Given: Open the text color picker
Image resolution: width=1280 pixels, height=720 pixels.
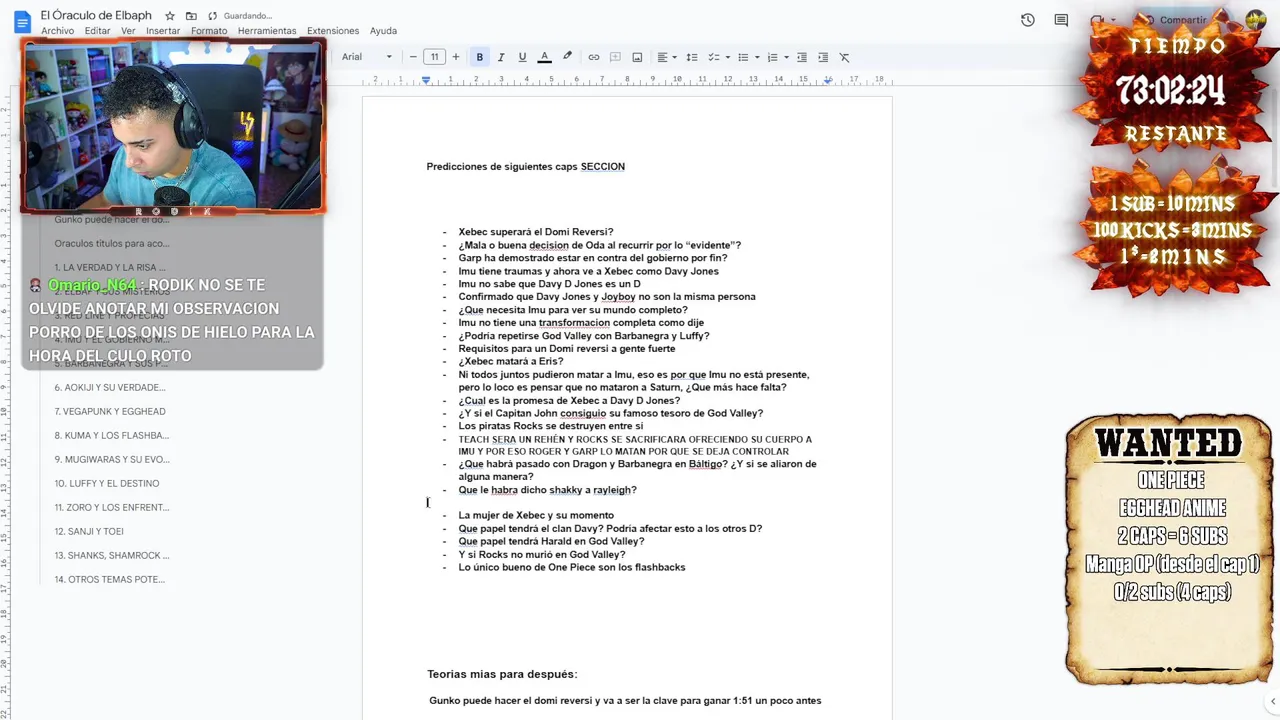Looking at the screenshot, I should pos(544,57).
